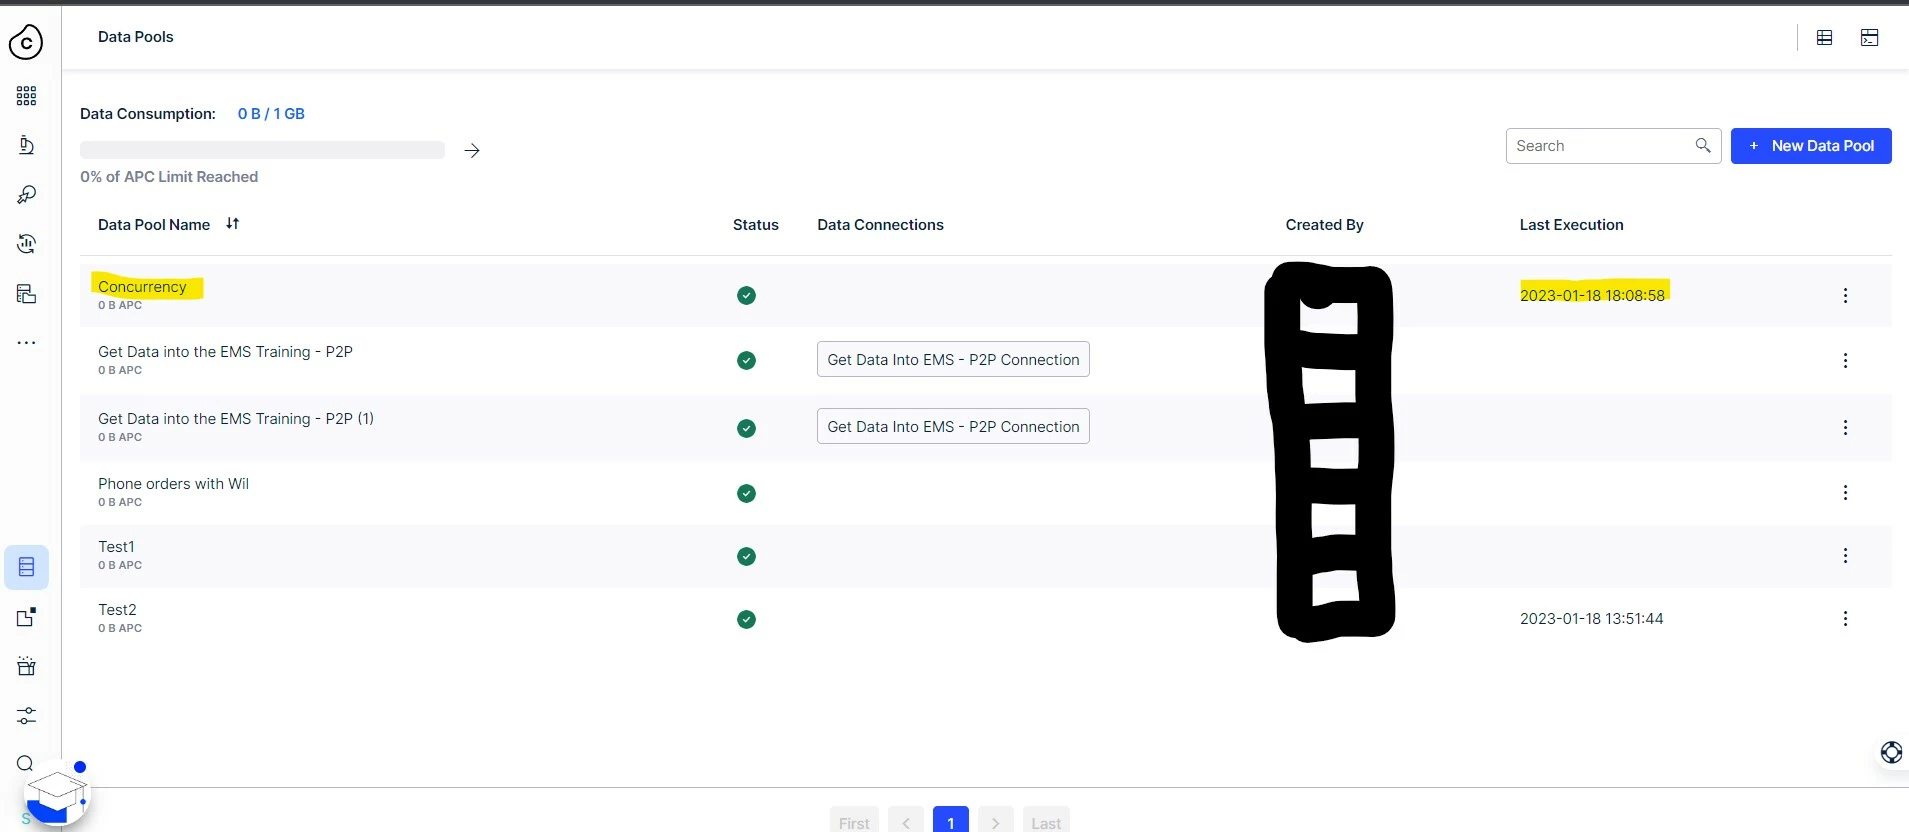Click the Data Pools page title
Viewport: 1909px width, 832px height.
point(136,37)
